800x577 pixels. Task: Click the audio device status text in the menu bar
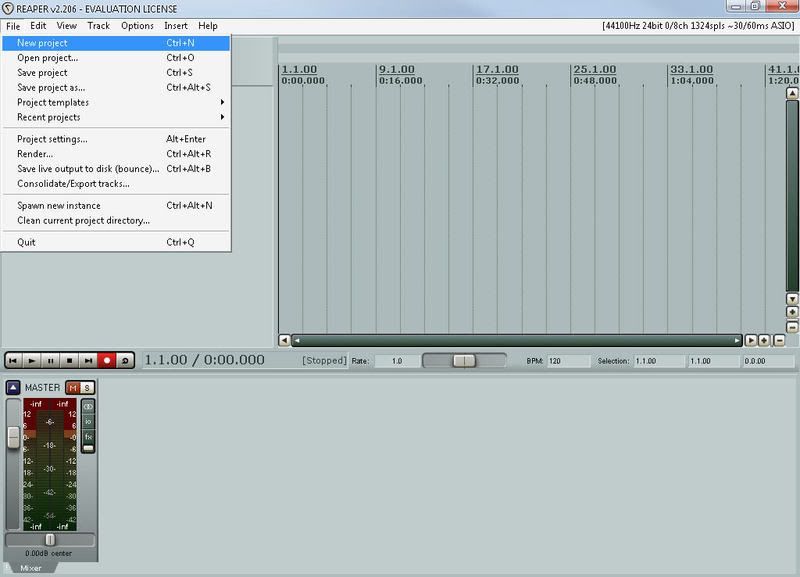pos(698,26)
